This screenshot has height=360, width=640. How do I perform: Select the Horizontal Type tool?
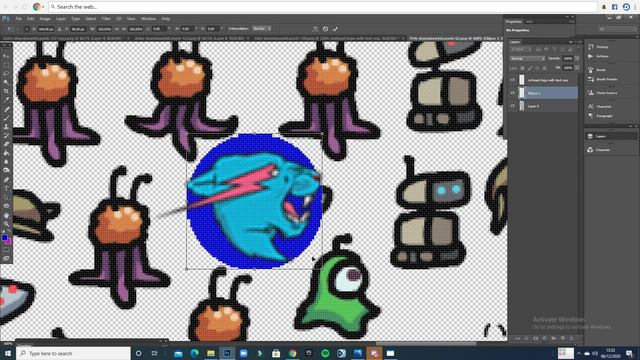tap(6, 189)
